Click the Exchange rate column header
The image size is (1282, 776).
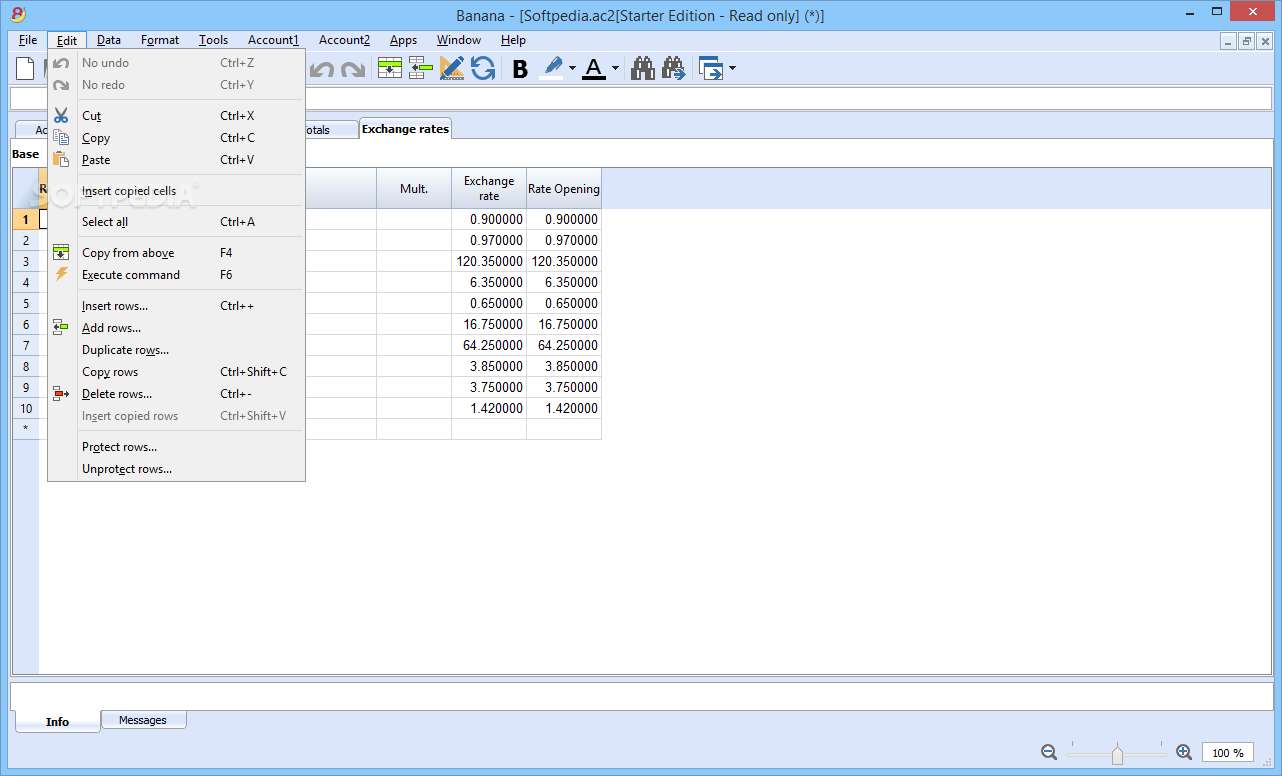tap(489, 188)
